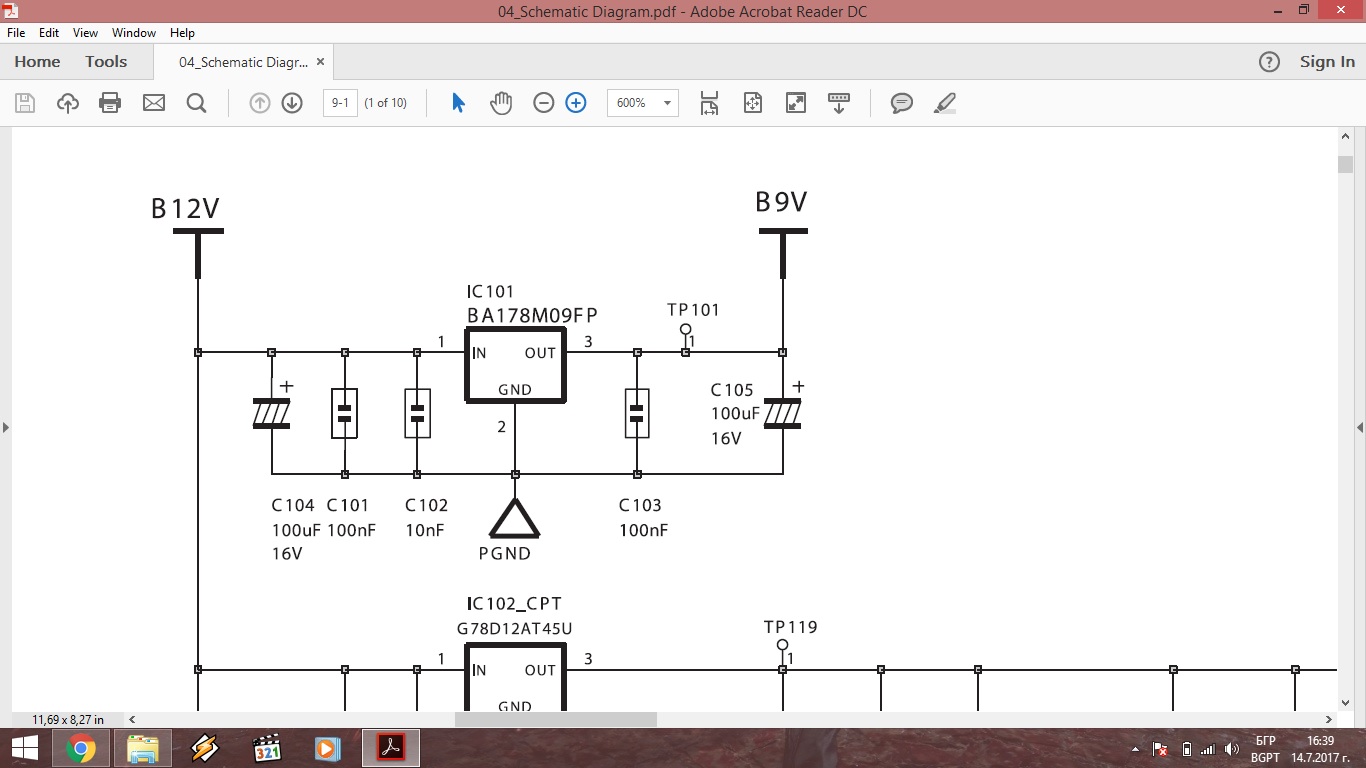Zoom in with plus button
Image resolution: width=1366 pixels, height=768 pixels.
[576, 103]
